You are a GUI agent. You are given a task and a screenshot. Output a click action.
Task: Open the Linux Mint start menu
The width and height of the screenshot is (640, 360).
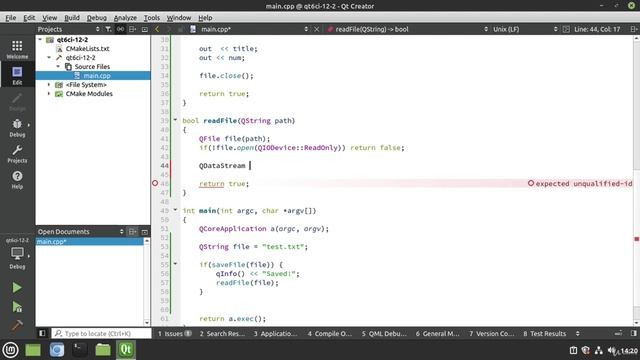[x=10, y=350]
